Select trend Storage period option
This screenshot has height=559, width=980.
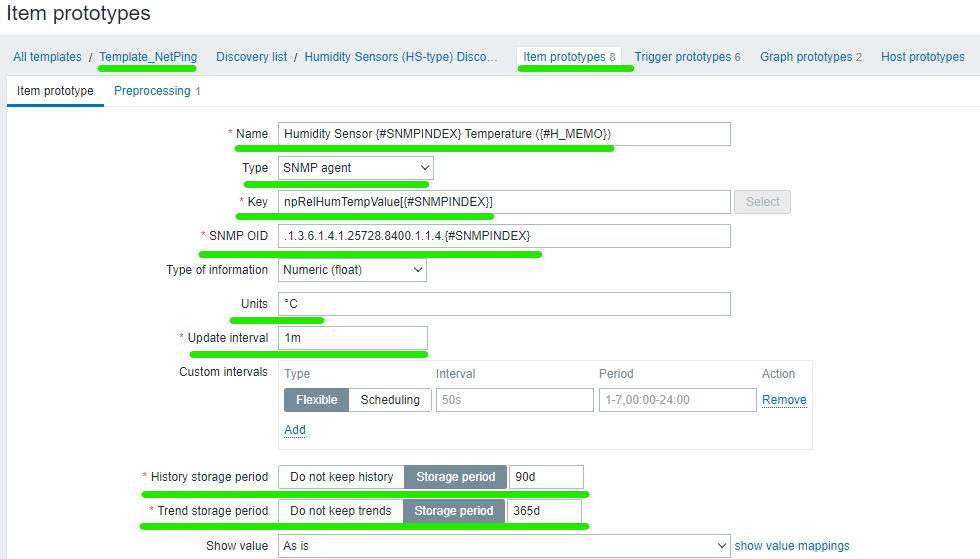(454, 511)
